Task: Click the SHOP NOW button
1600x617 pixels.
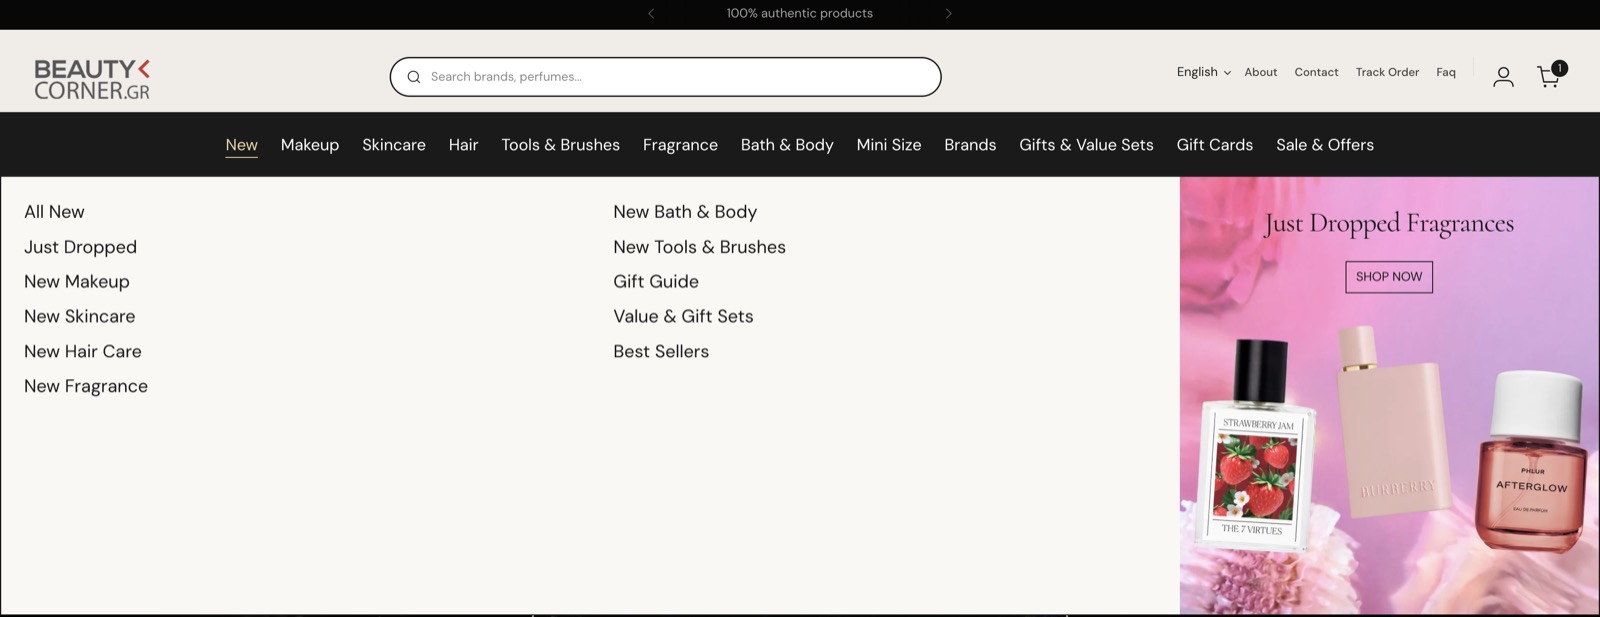Action: point(1389,277)
